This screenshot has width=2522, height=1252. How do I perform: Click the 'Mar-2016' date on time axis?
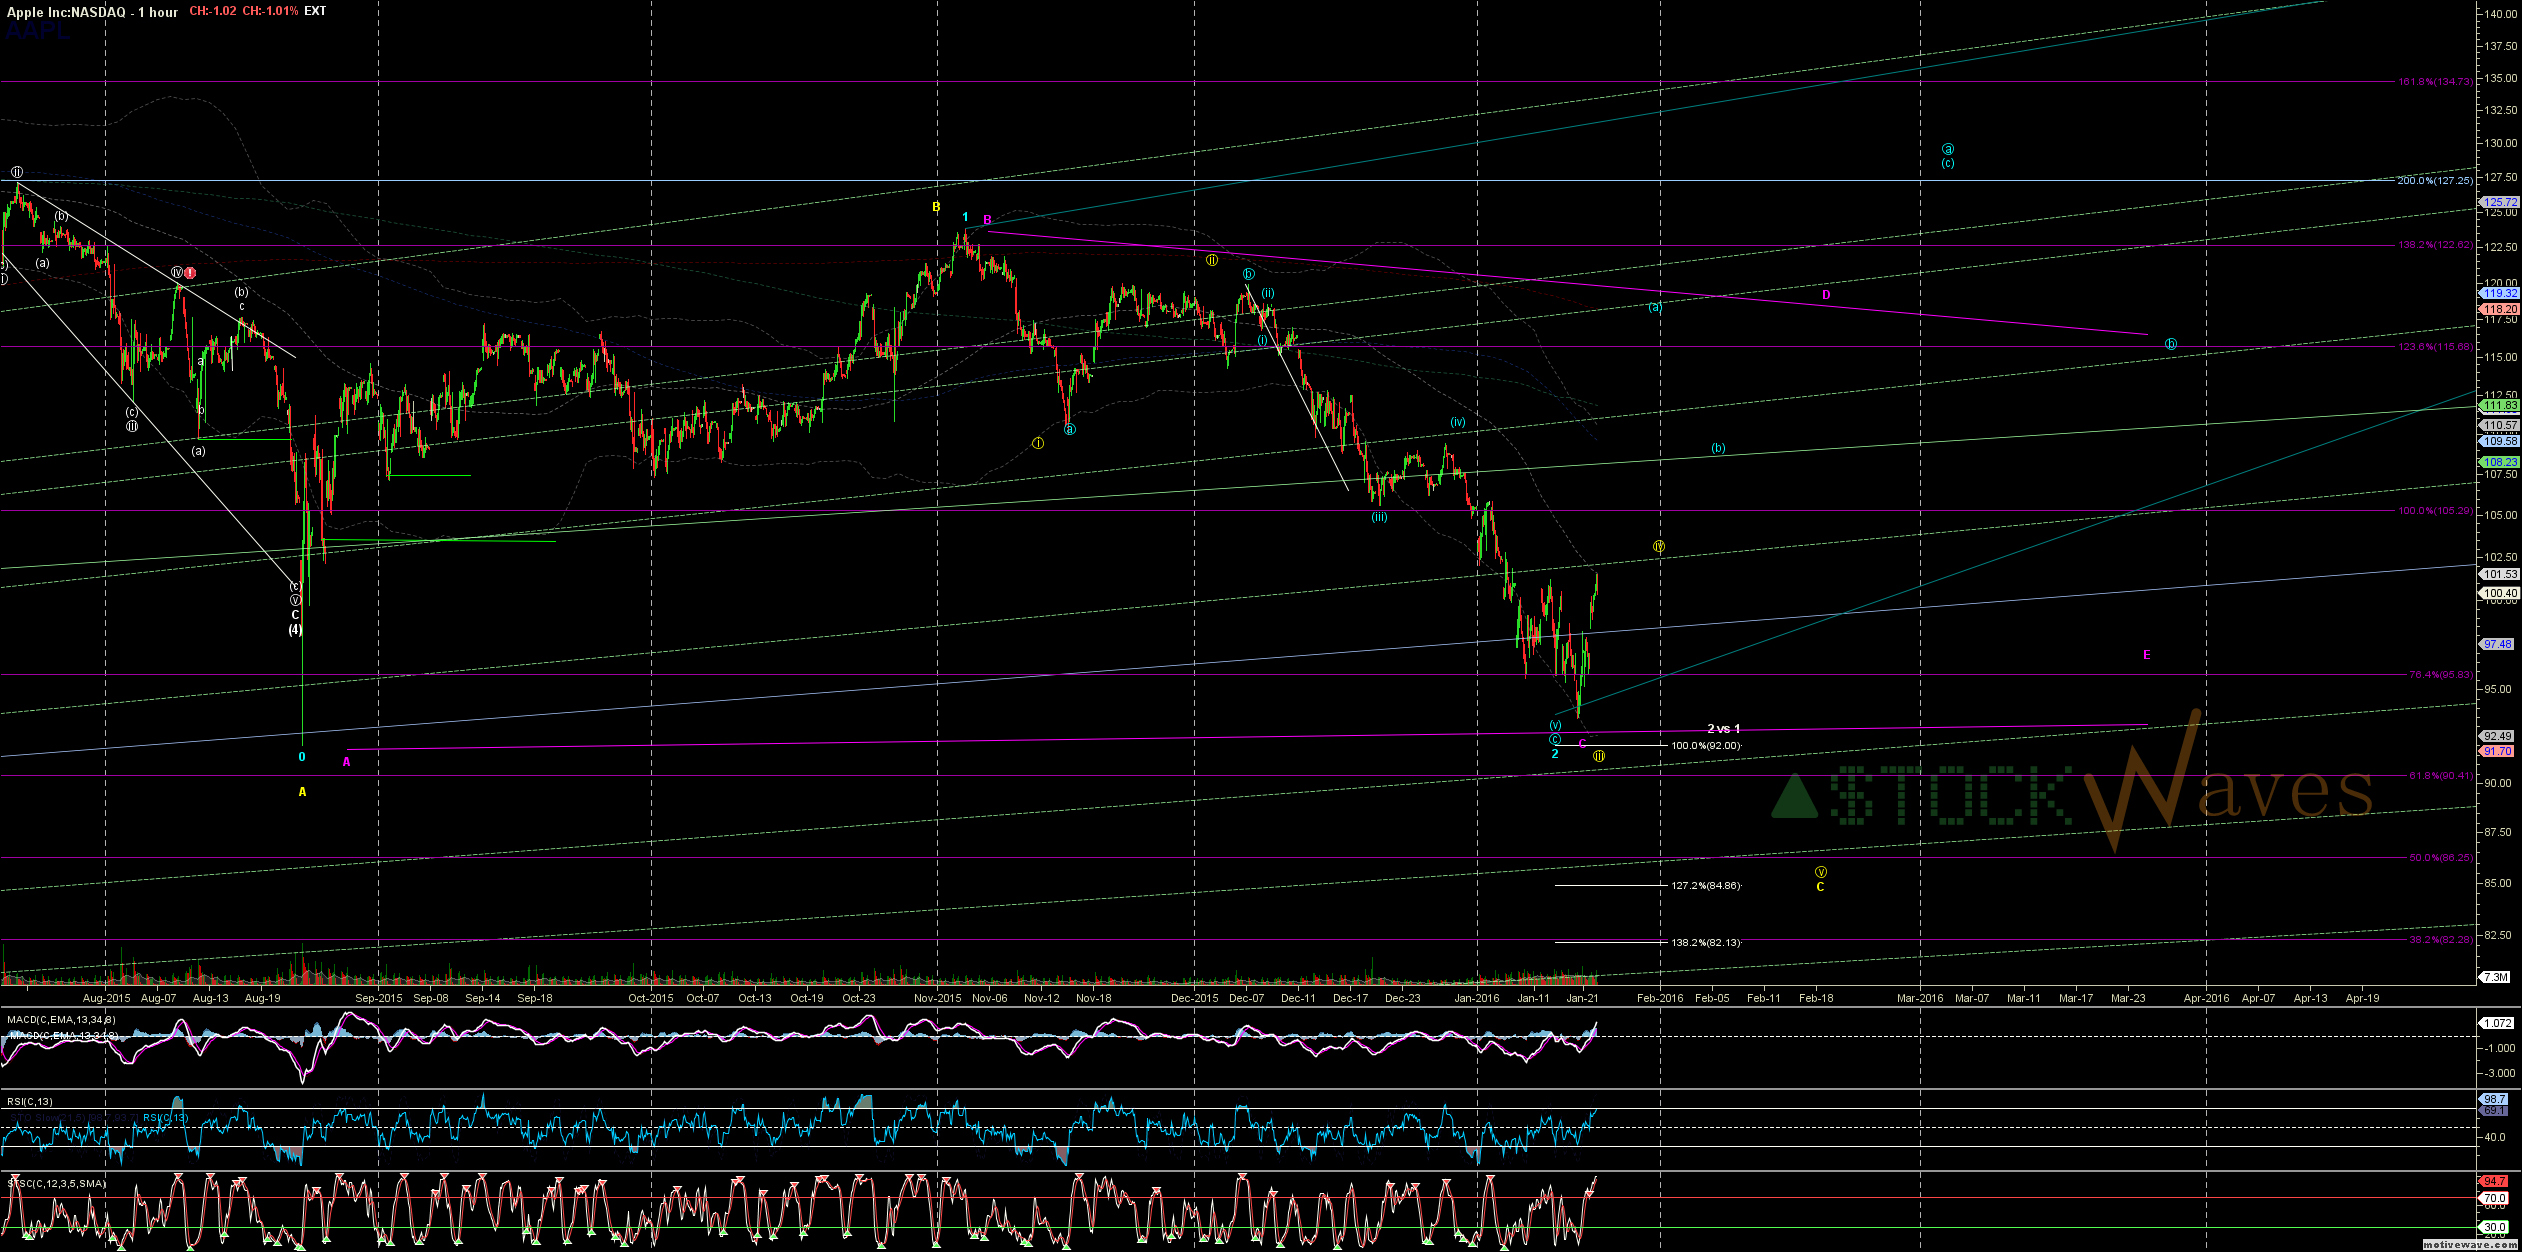point(1920,998)
